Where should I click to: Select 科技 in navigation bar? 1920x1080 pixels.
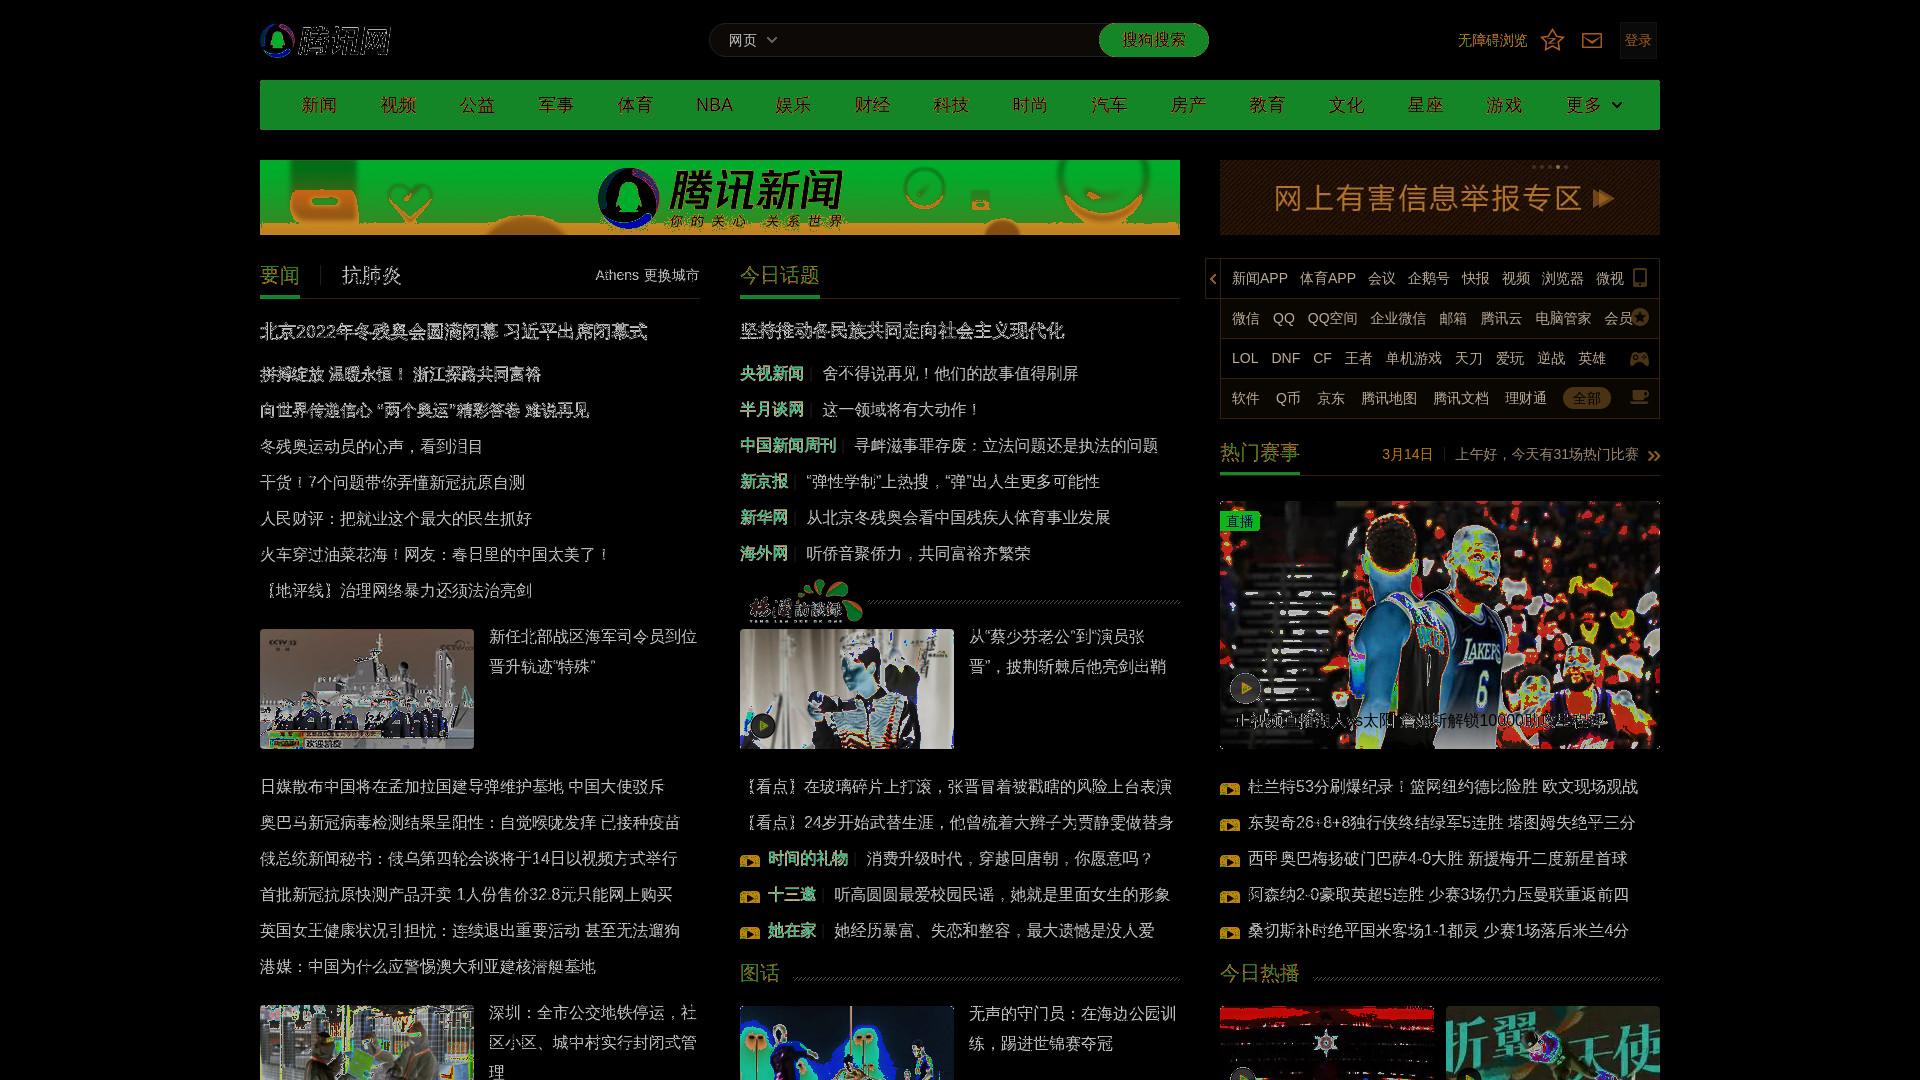pyautogui.click(x=951, y=105)
